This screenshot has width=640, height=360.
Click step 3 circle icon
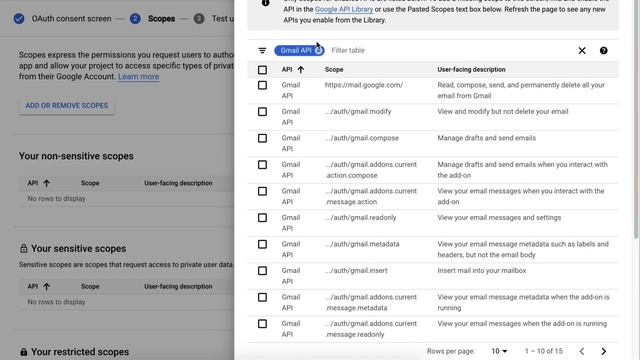(x=199, y=19)
